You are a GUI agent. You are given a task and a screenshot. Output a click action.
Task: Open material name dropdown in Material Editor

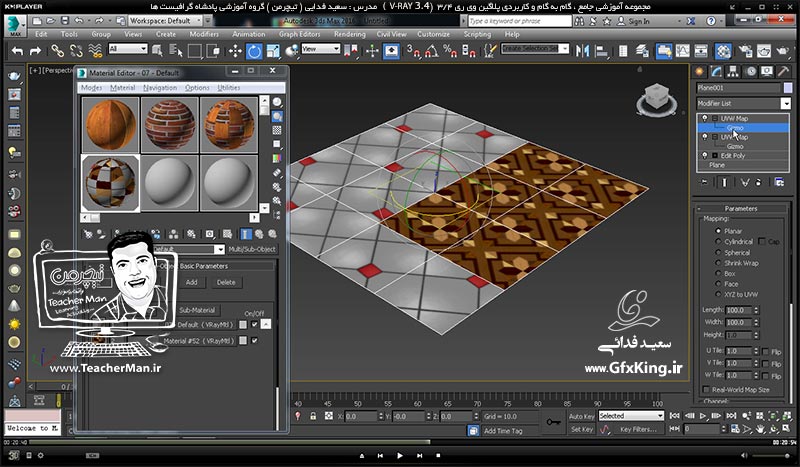tap(219, 249)
